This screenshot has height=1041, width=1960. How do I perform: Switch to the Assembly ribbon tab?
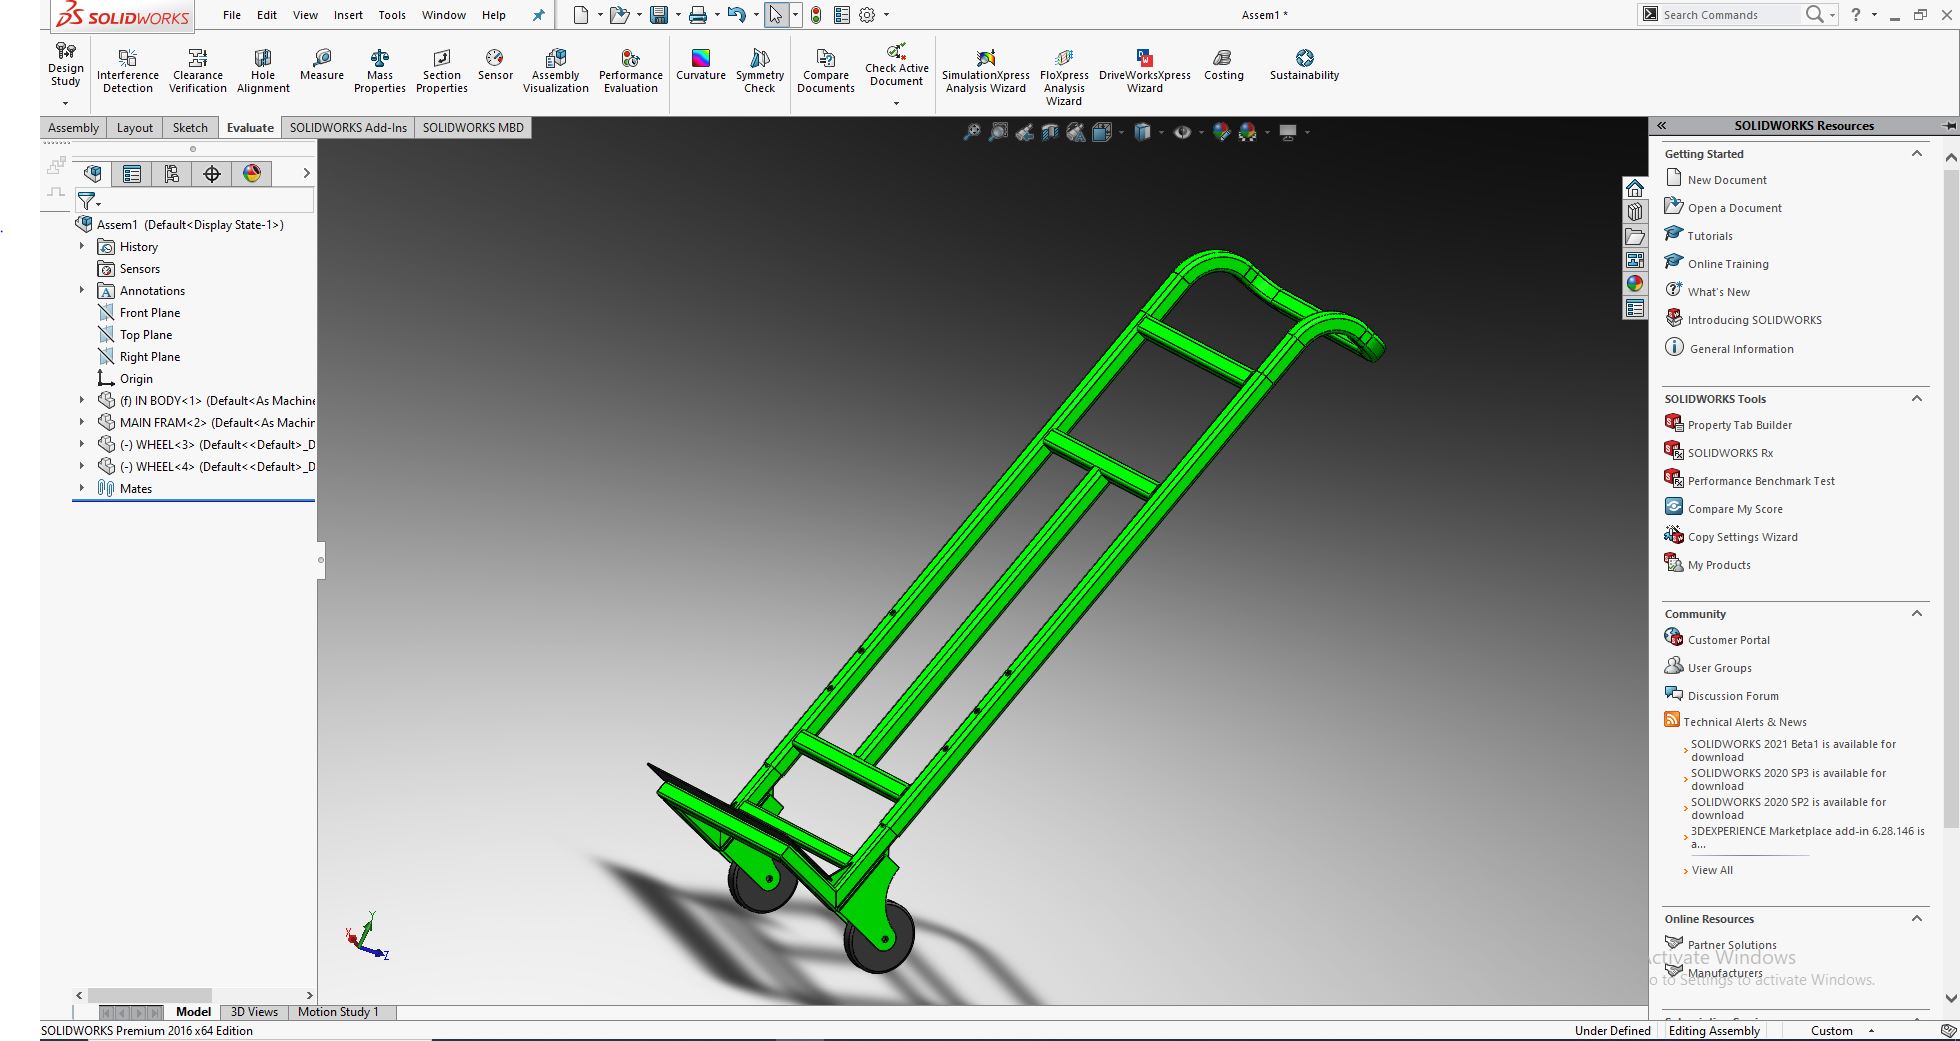[x=74, y=128]
